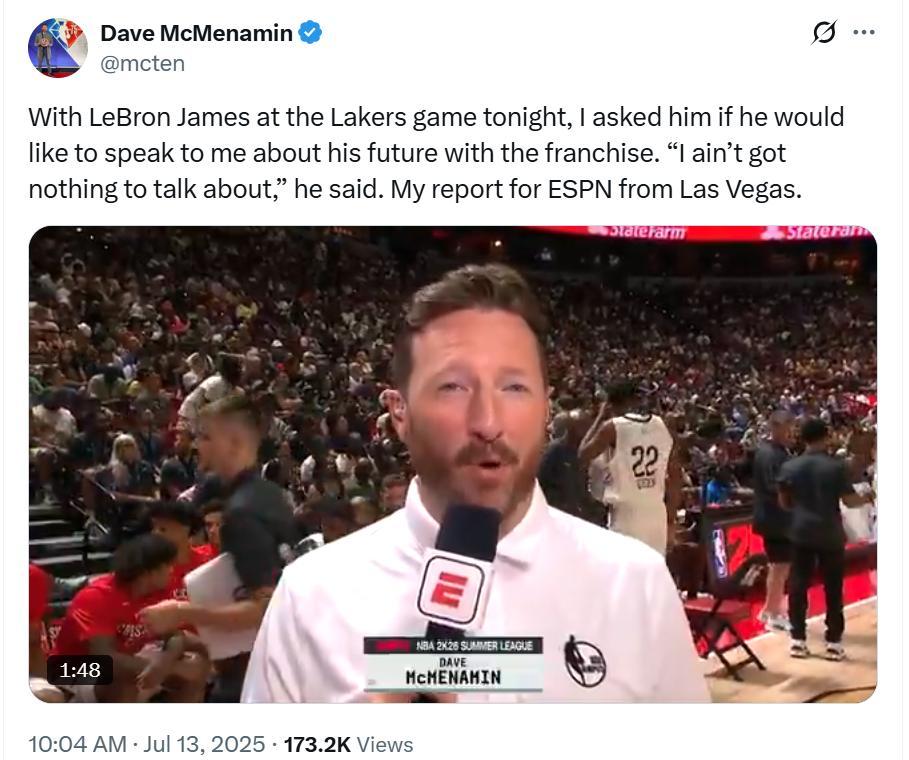909x760 pixels.
Task: Open the three-dot more options menu
Action: 864,32
